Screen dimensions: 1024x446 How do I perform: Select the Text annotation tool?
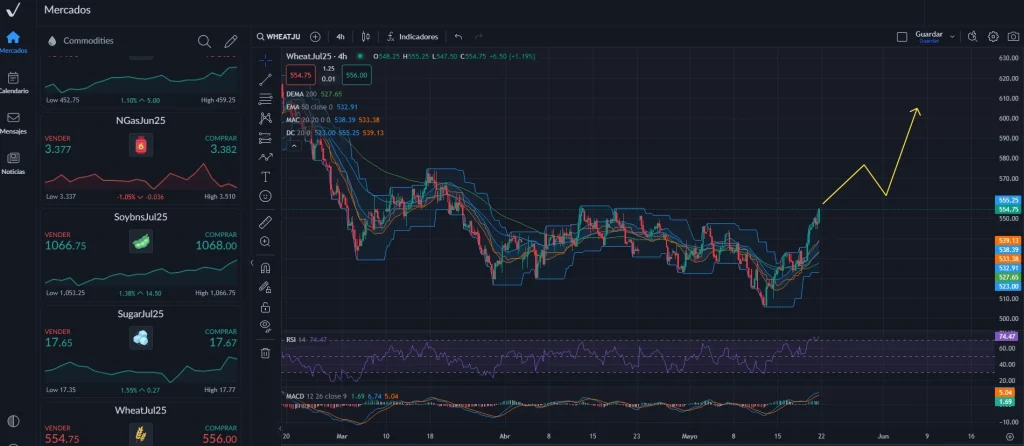click(265, 176)
